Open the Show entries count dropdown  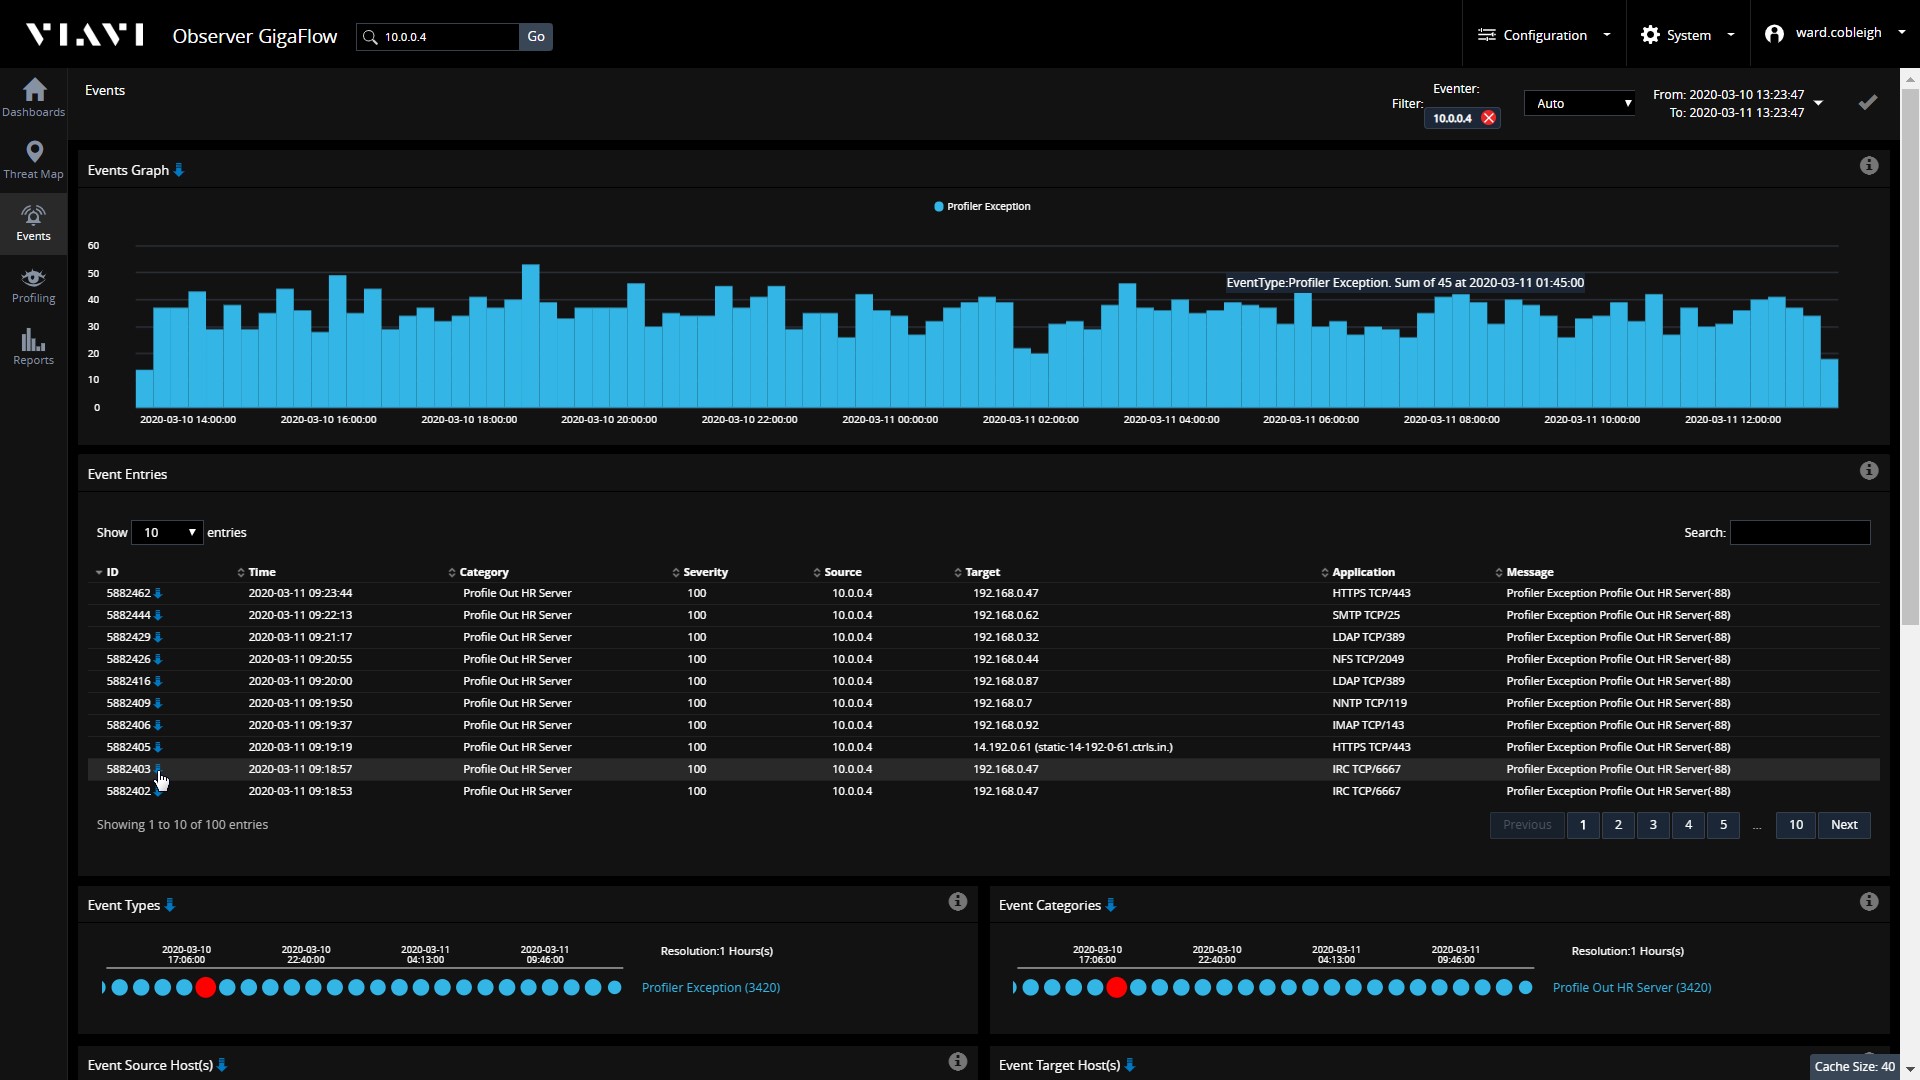[x=167, y=533]
